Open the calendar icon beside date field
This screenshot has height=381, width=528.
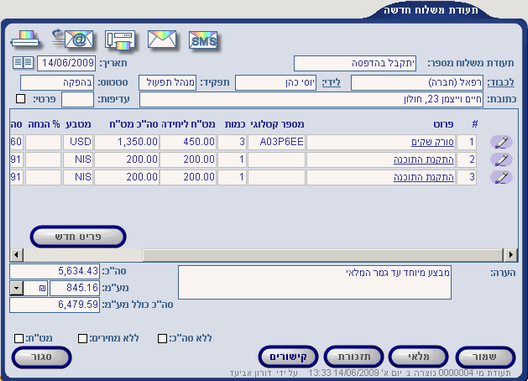23,63
